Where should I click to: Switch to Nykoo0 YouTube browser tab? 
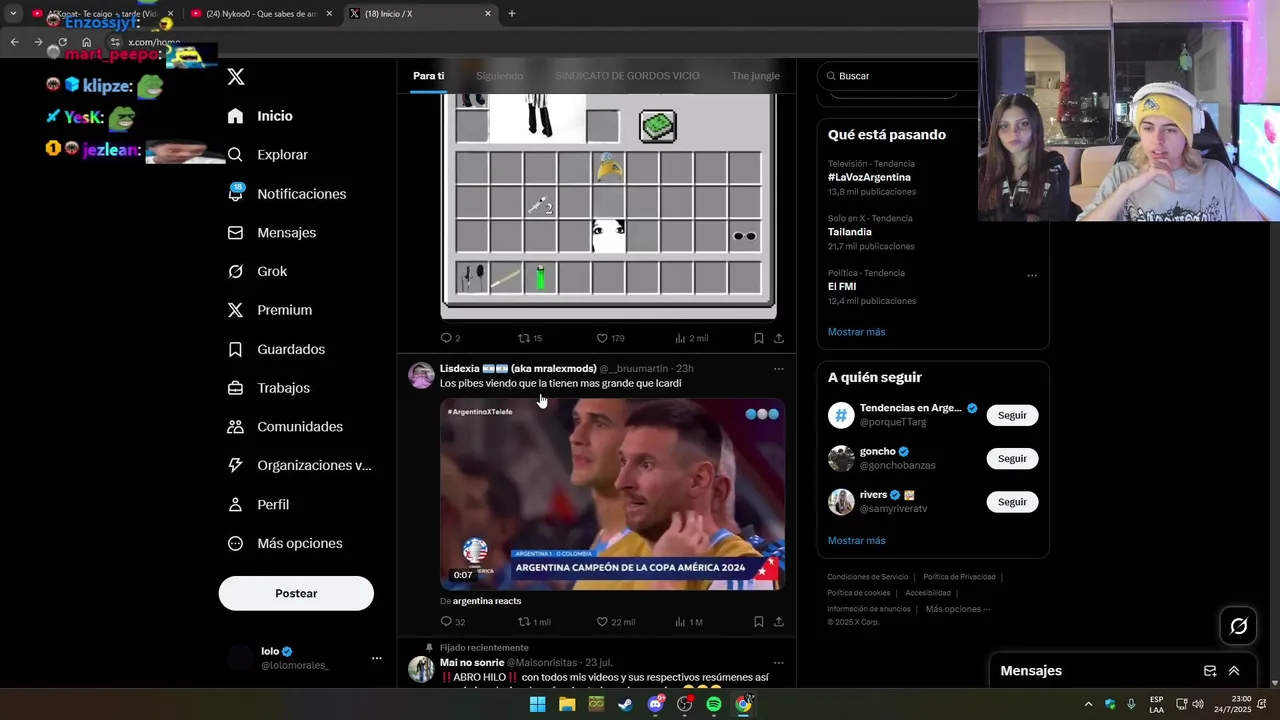(x=260, y=14)
